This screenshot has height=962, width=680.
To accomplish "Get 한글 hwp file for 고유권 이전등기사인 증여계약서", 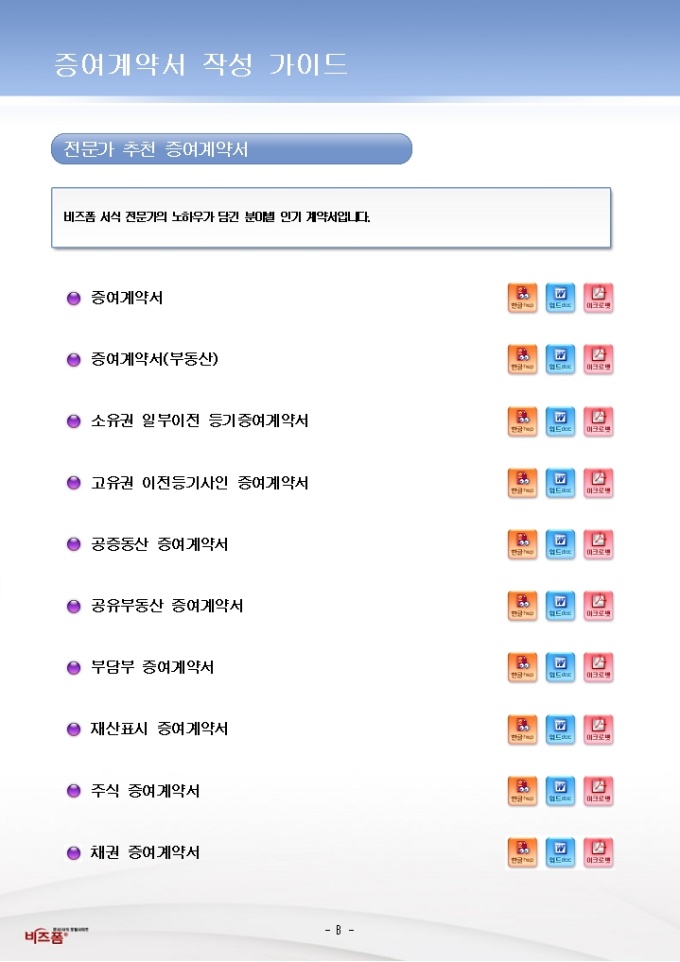I will point(522,483).
